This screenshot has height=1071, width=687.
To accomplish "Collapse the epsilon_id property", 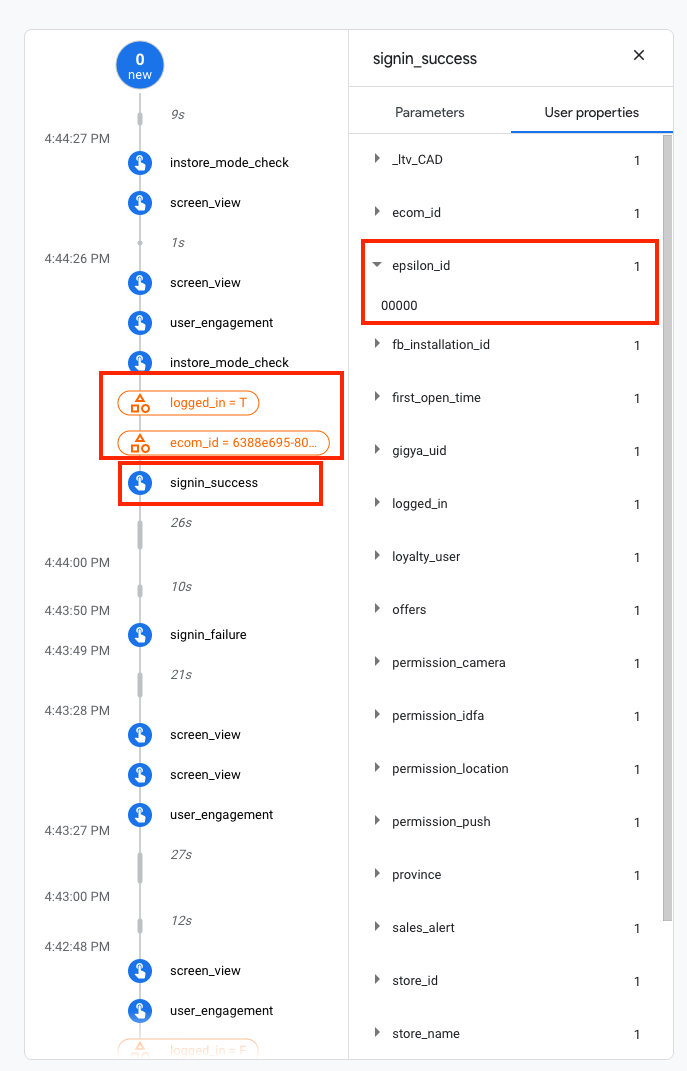I will (x=377, y=265).
